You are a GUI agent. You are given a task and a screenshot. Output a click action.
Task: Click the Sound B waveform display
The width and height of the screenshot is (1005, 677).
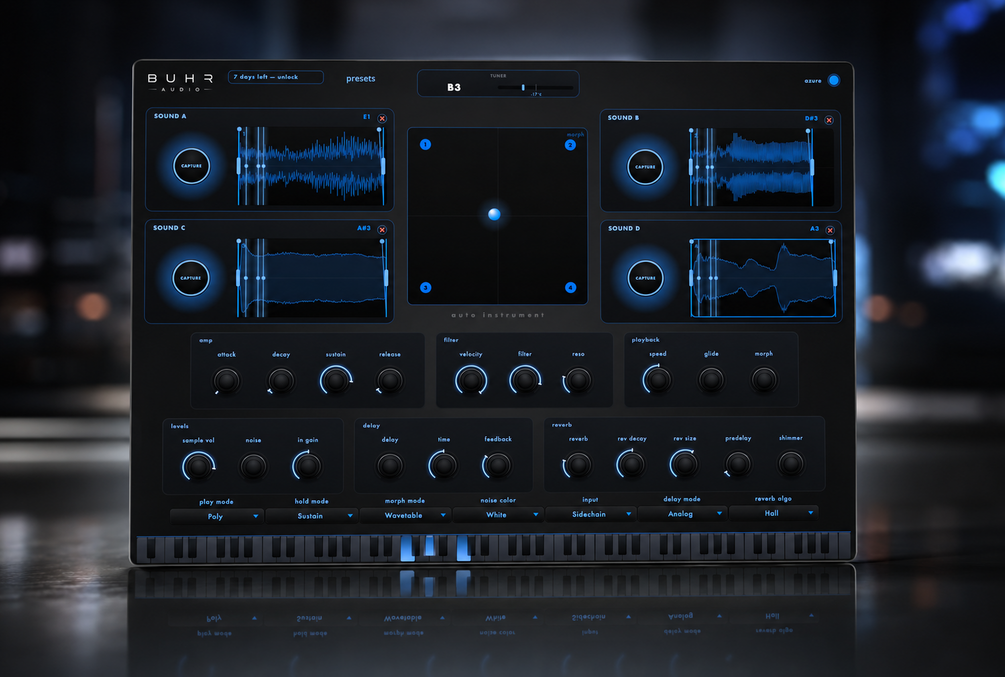(761, 167)
